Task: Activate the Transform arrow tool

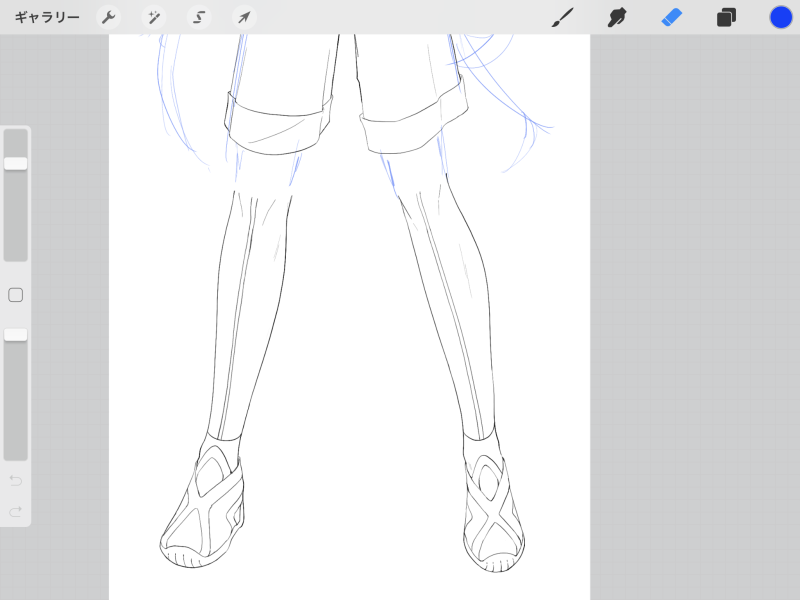Action: 244,18
